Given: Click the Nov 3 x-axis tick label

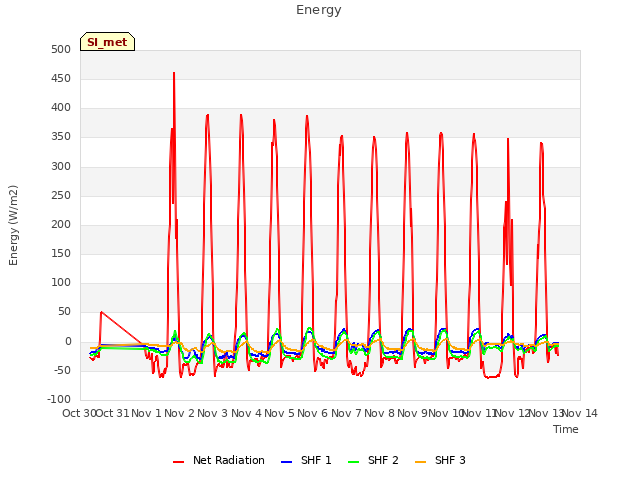Looking at the screenshot, I should (213, 413).
